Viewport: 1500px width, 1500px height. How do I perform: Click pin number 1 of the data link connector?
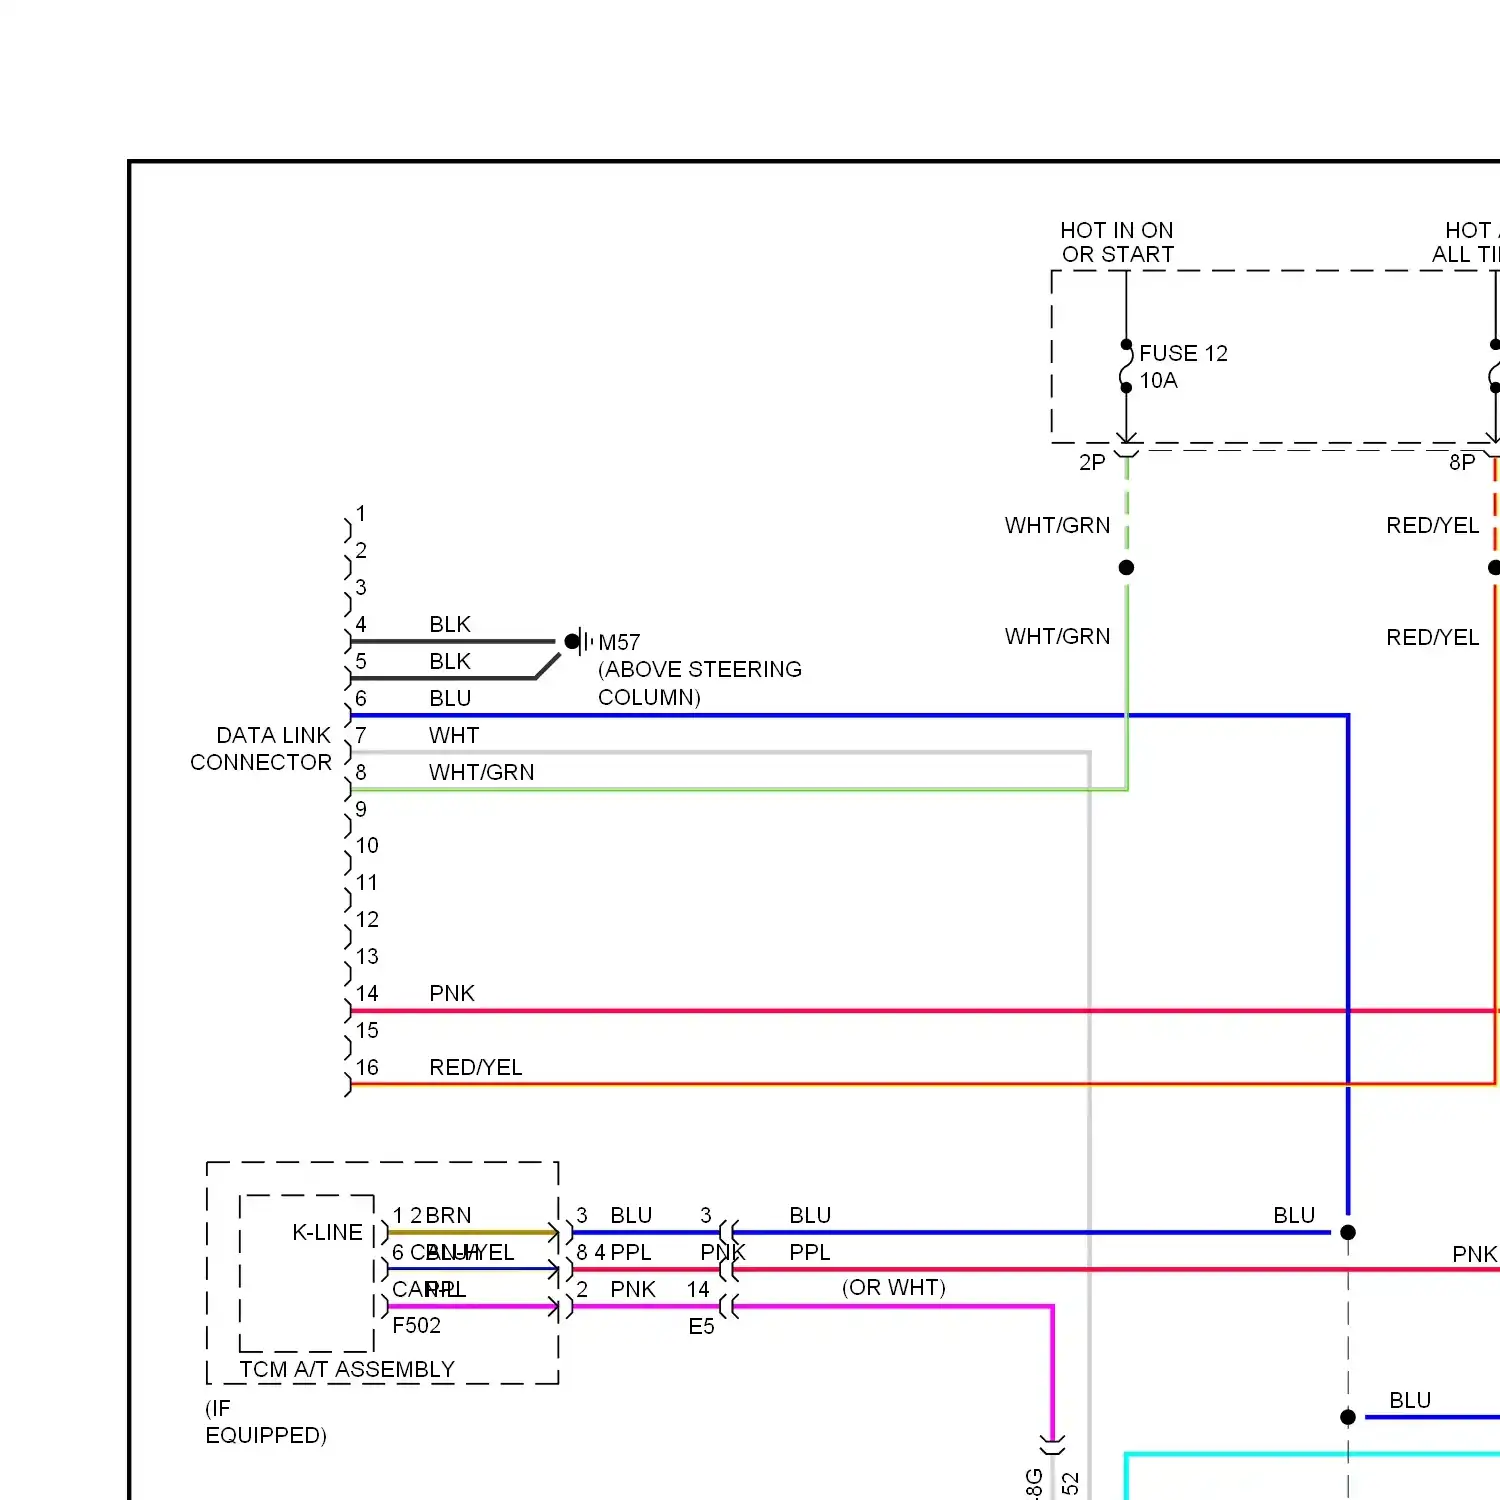361,513
